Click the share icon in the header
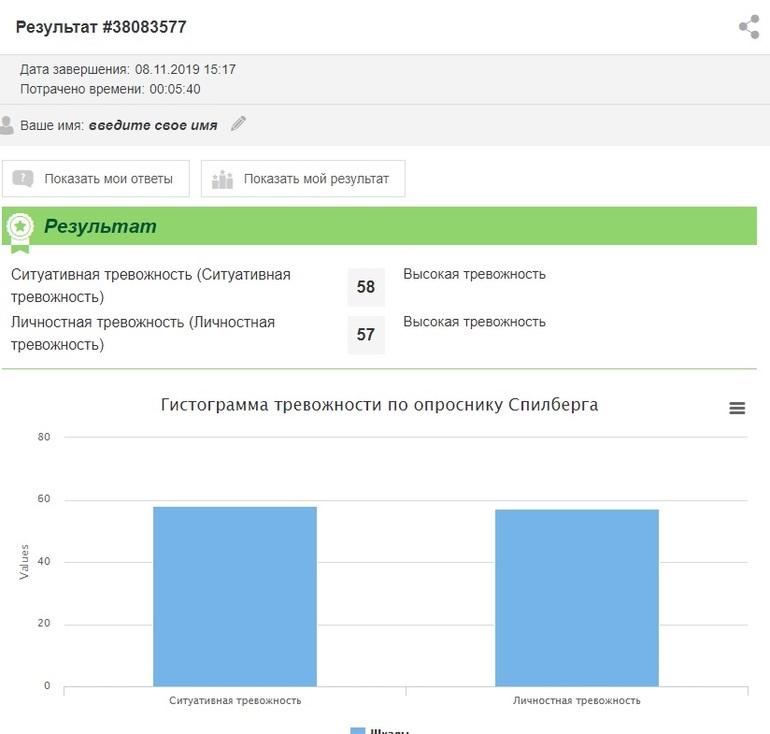Image resolution: width=770 pixels, height=734 pixels. tap(748, 27)
